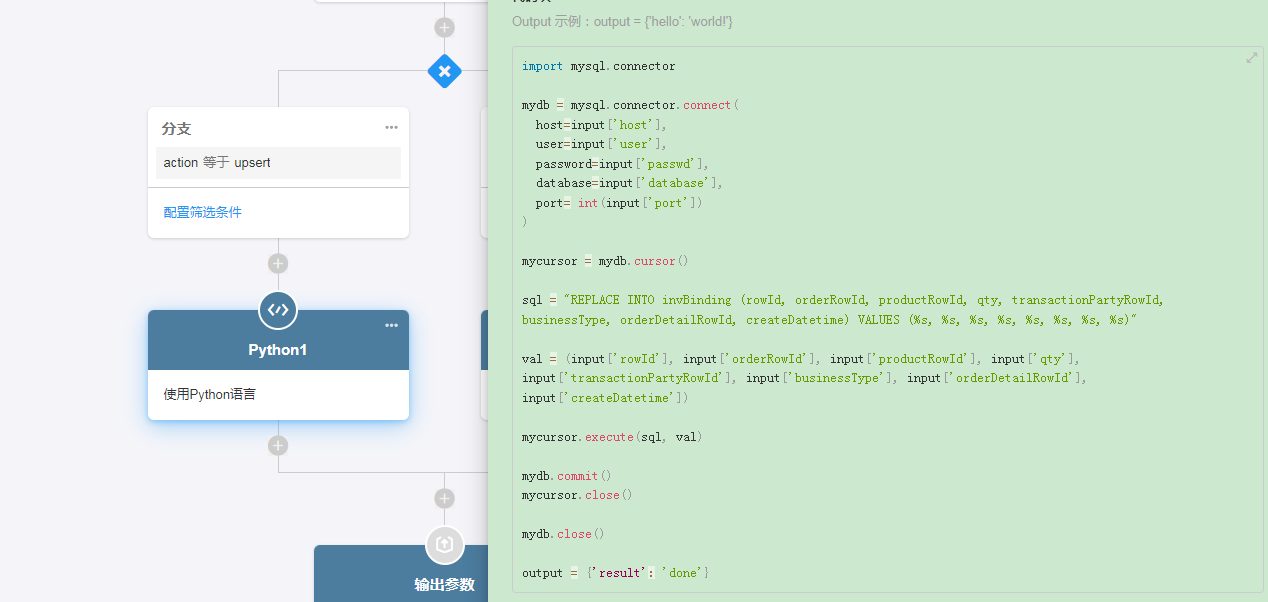Add a node below the Python1 card

tap(278, 446)
